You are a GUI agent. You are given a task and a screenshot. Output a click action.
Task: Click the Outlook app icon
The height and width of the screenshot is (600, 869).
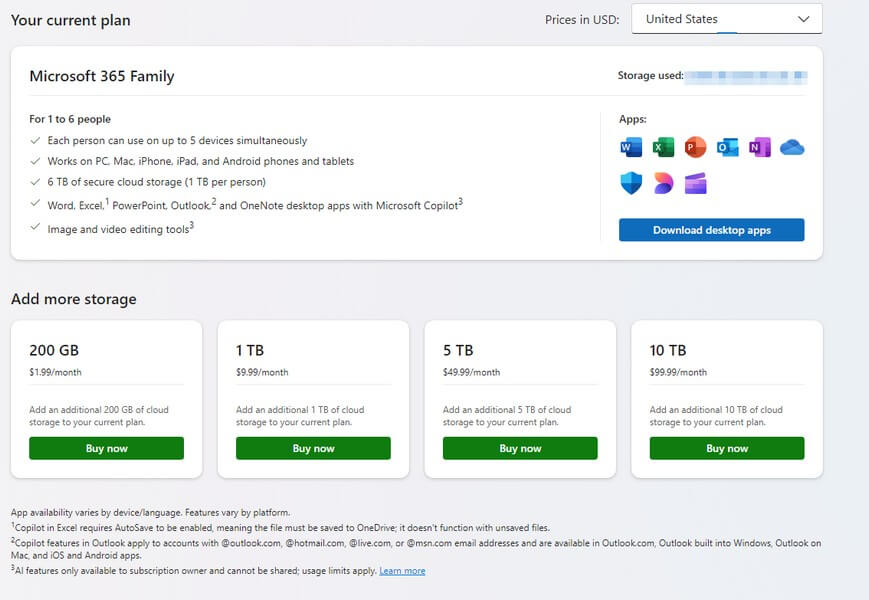pos(727,148)
